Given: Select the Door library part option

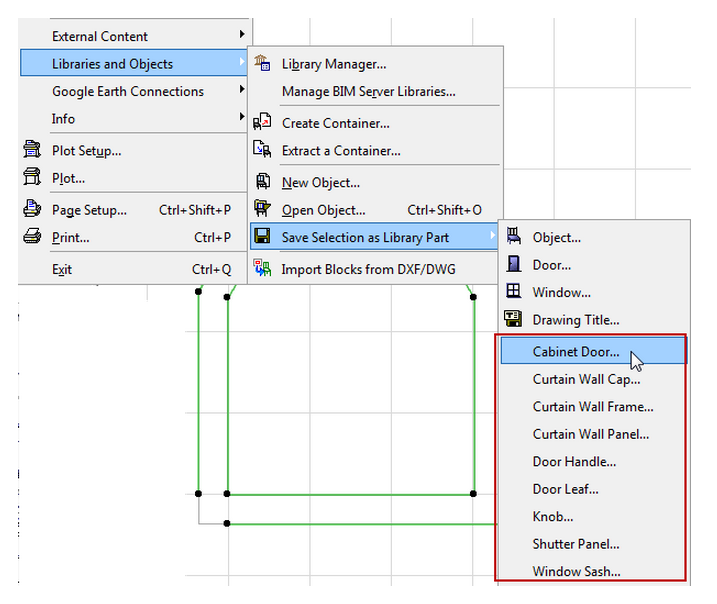Looking at the screenshot, I should tap(551, 265).
